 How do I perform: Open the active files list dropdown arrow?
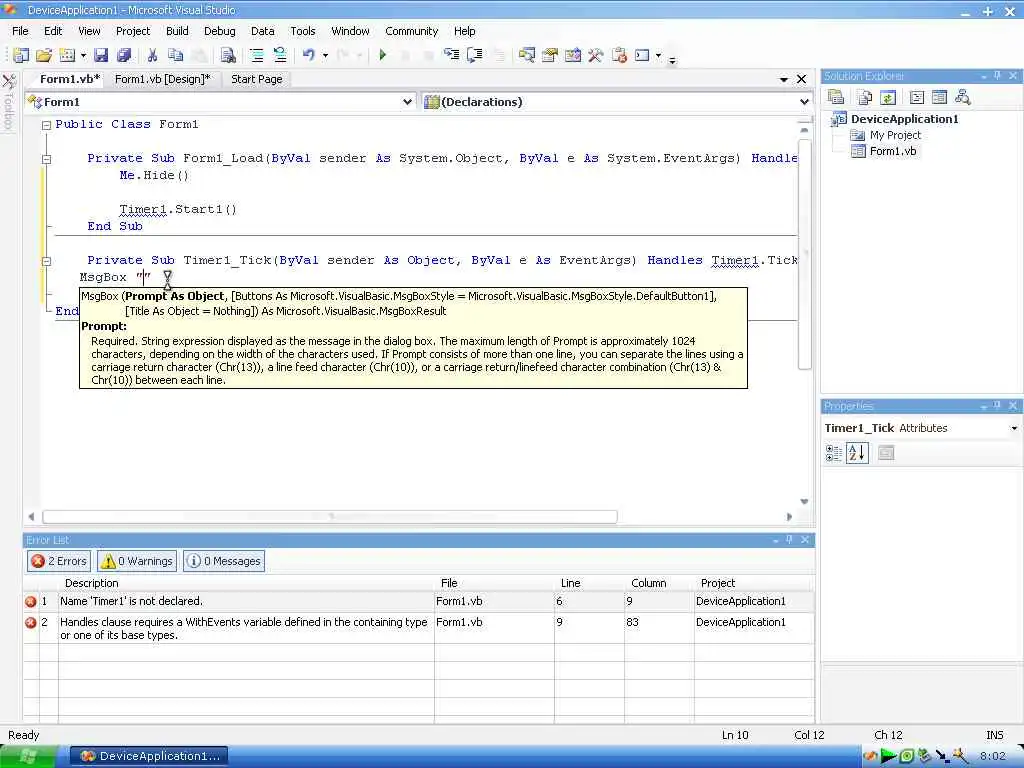tap(784, 80)
